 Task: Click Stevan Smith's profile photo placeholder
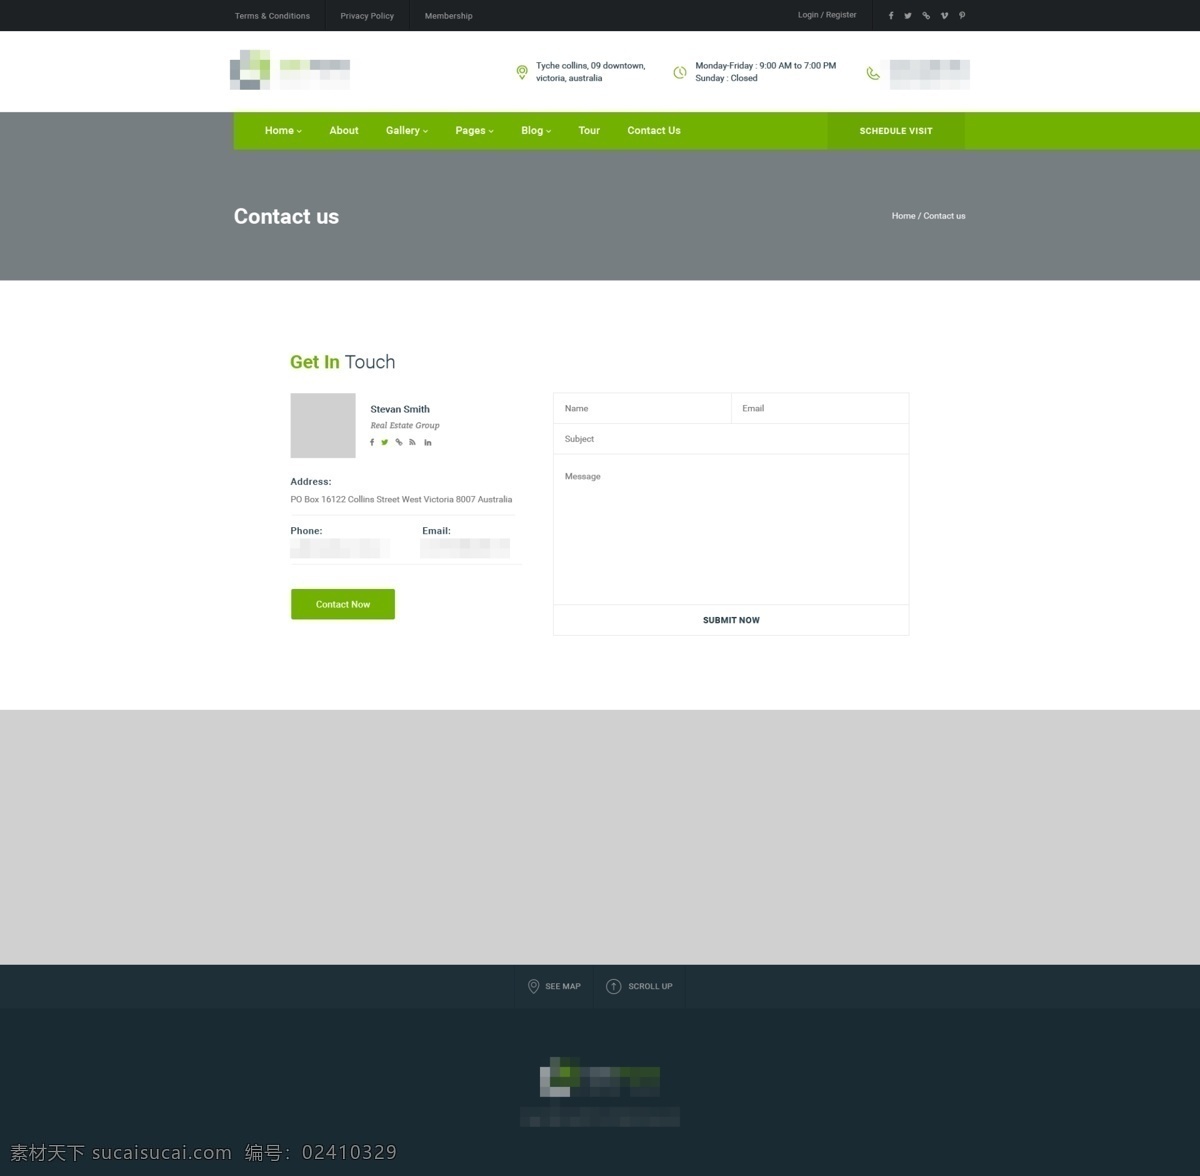tap(323, 426)
